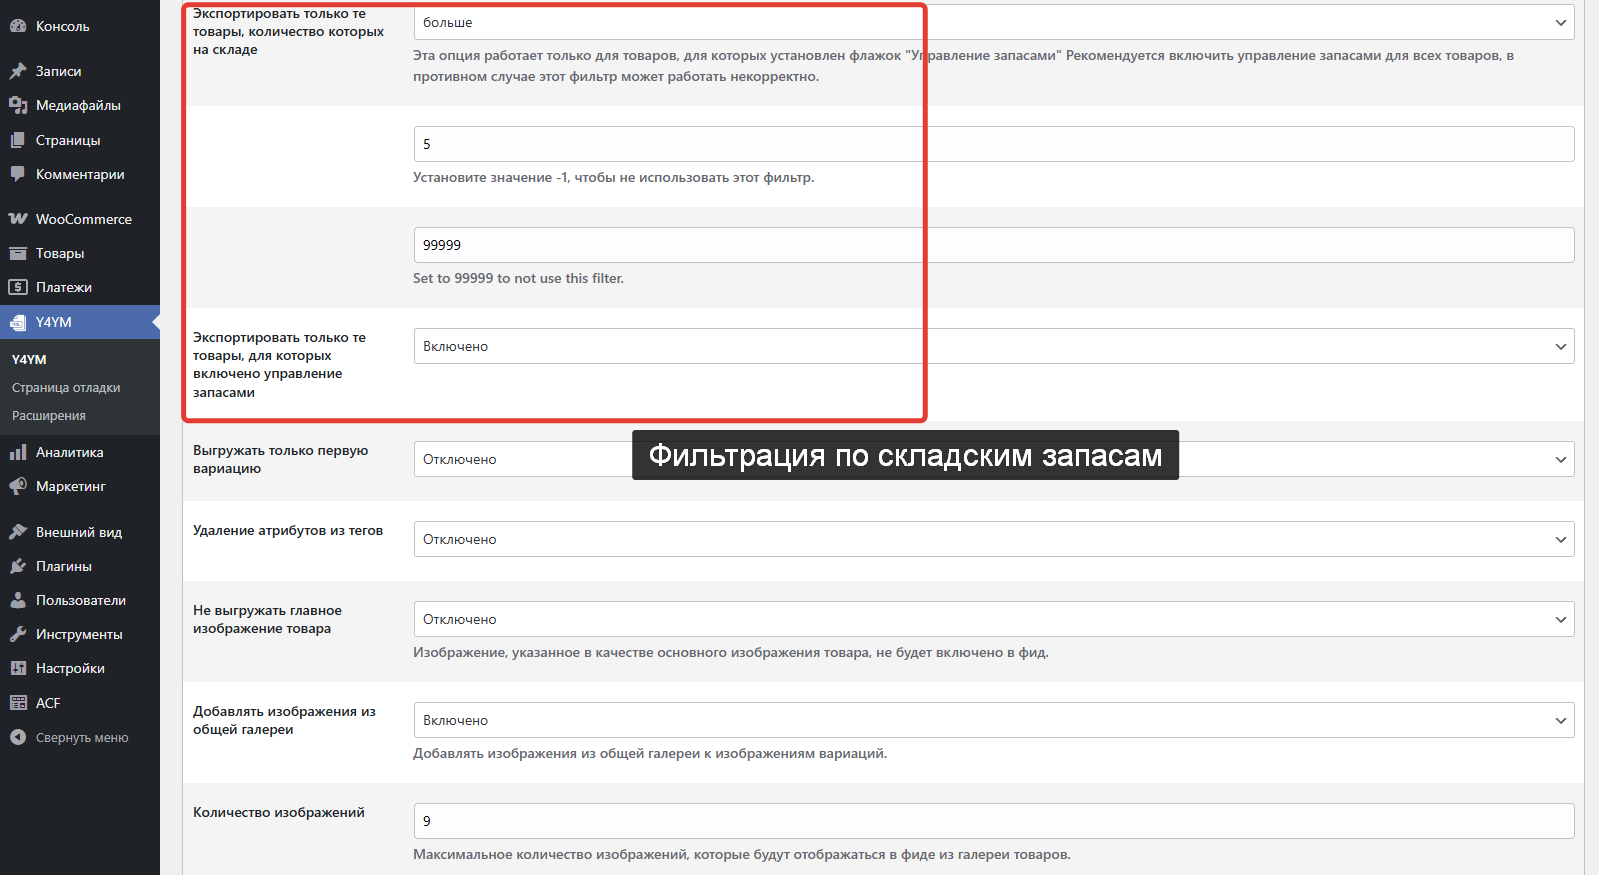1599x875 pixels.
Task: Click the Товары archive icon
Action: click(18, 253)
